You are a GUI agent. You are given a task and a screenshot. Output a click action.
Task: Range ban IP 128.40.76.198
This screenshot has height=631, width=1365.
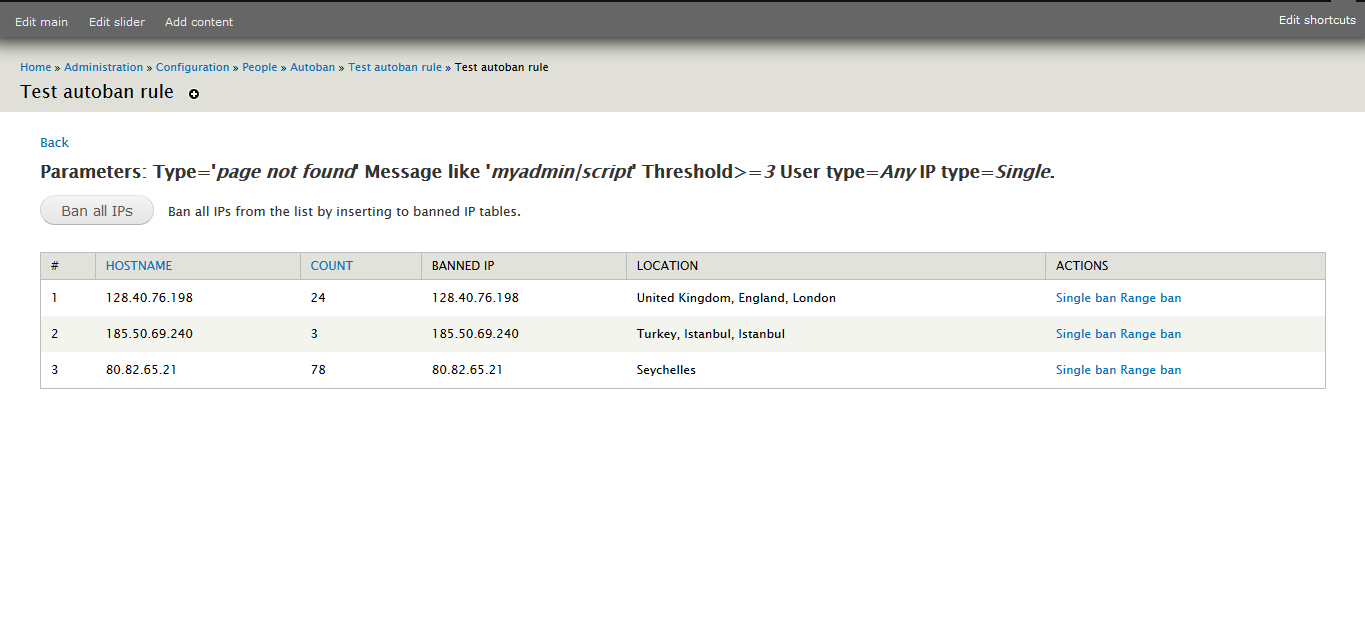1152,297
